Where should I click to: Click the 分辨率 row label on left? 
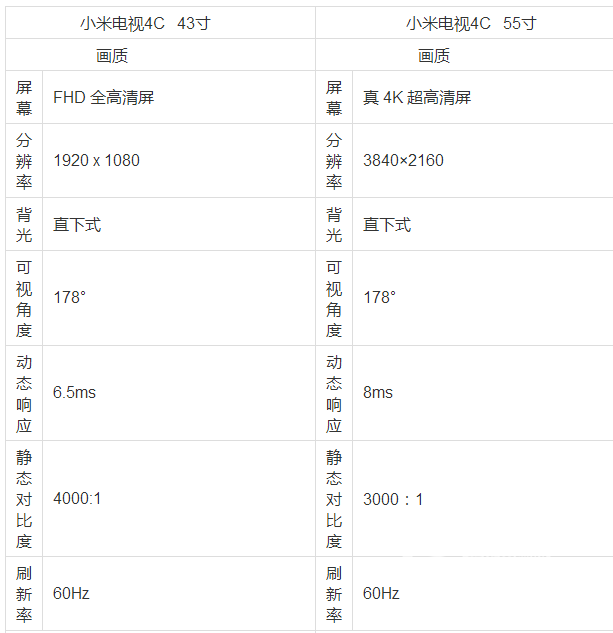(24, 161)
